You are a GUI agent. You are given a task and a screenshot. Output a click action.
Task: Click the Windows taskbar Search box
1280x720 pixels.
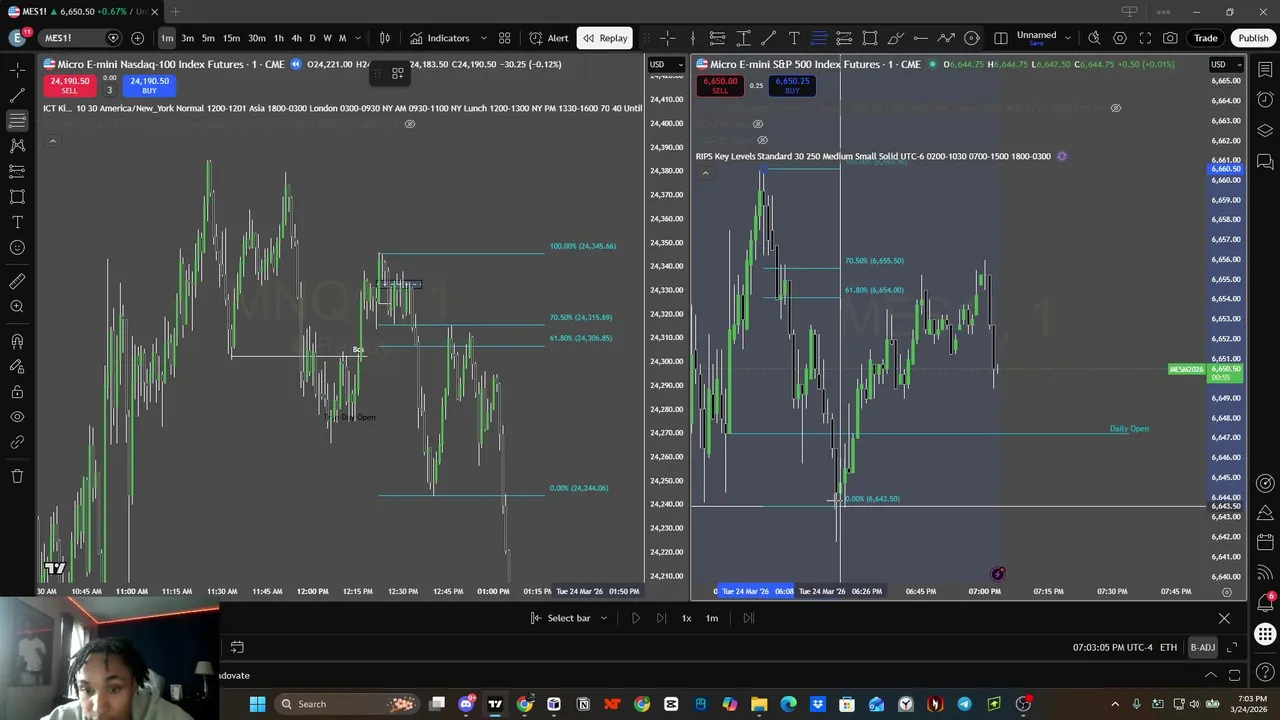tap(345, 704)
